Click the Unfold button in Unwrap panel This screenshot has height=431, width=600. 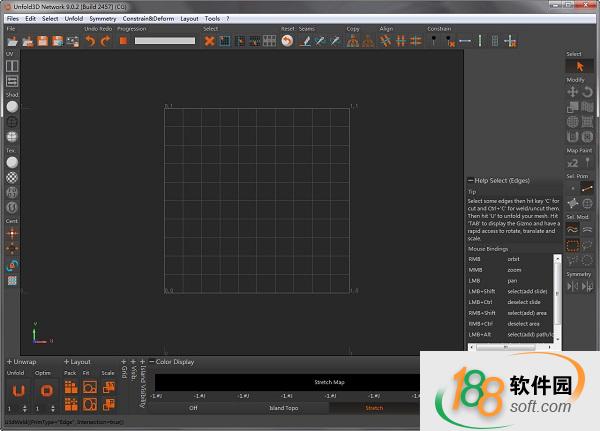click(17, 388)
